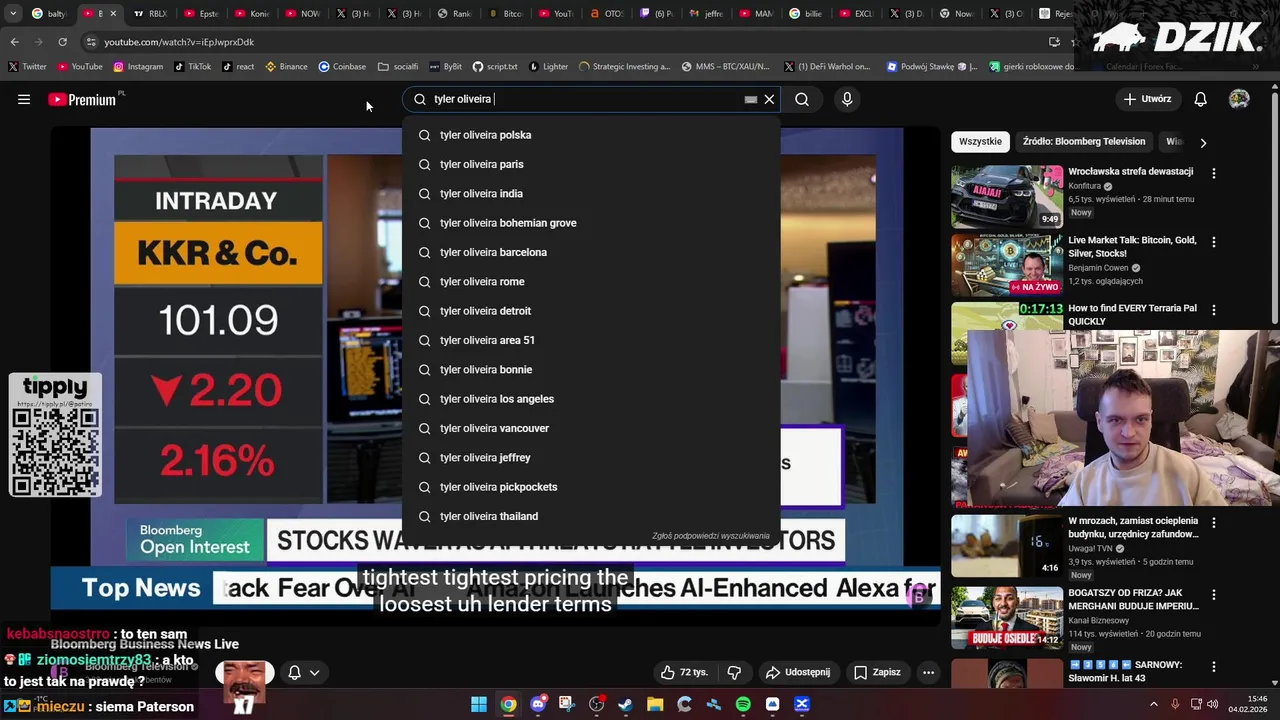
Task: Select the 'tyler oliveira india' suggestion
Action: 591,193
